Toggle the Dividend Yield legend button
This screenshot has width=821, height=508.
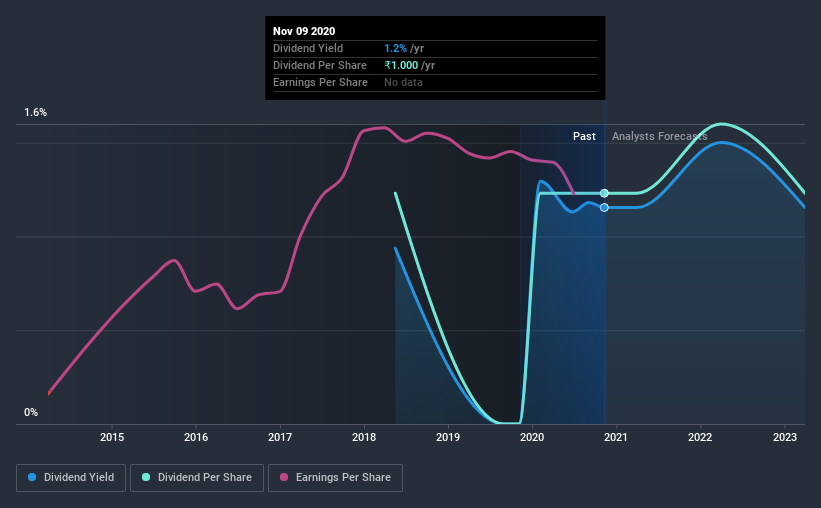[x=71, y=478]
